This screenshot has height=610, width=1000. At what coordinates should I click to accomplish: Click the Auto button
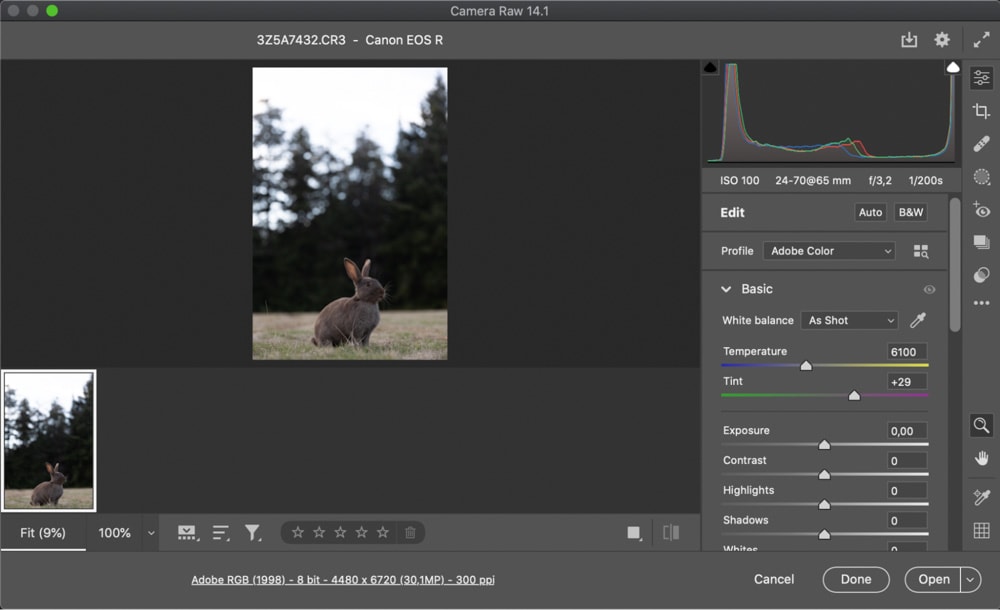pyautogui.click(x=870, y=213)
